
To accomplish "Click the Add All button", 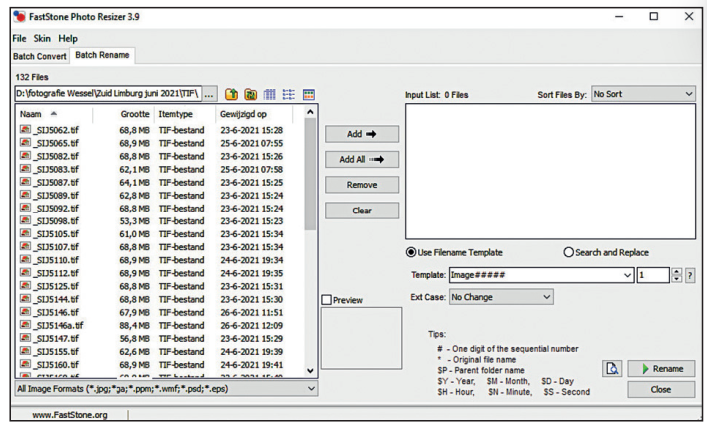I will (x=362, y=159).
